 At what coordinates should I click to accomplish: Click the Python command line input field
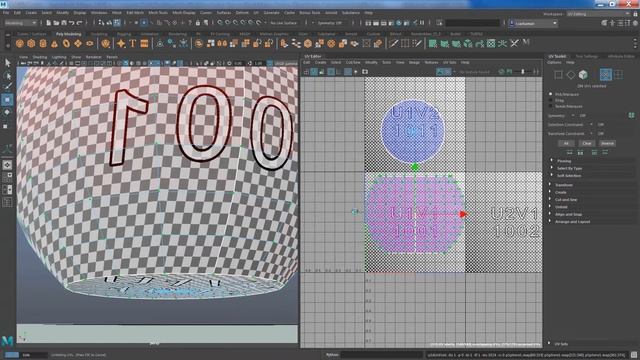pyautogui.click(x=382, y=355)
